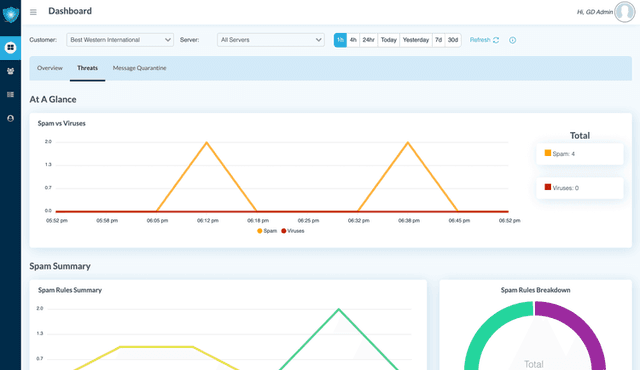Open the Server dropdown All Servers
Viewport: 640px width, 370px height.
click(271, 40)
